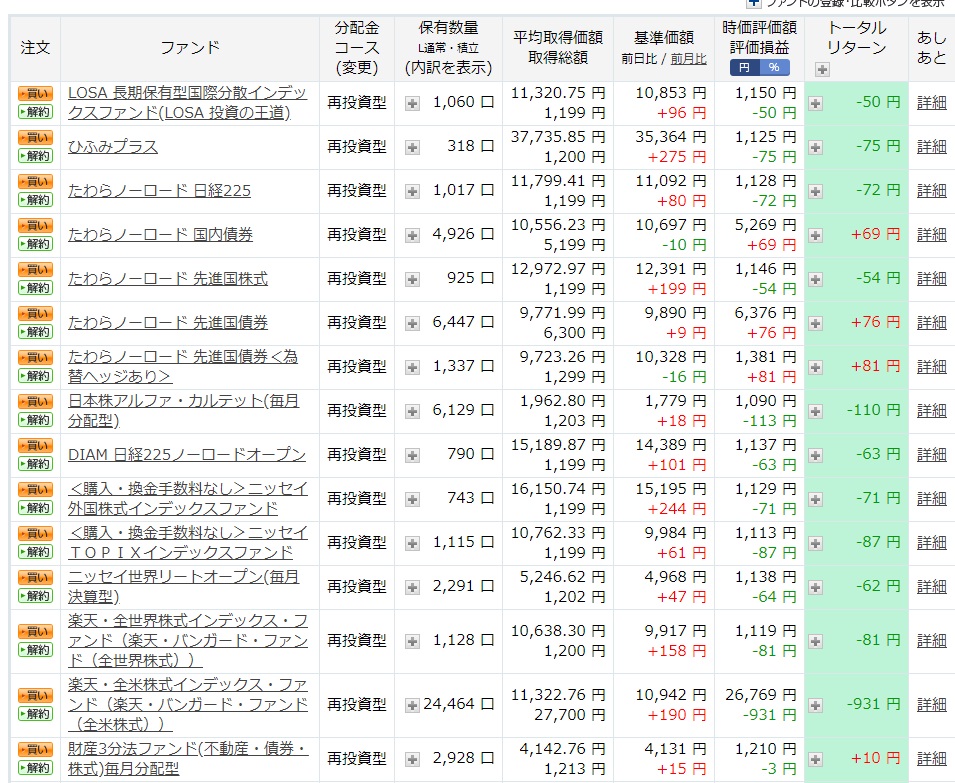Click (内訳を表示) in 保有数量 header

[448, 68]
